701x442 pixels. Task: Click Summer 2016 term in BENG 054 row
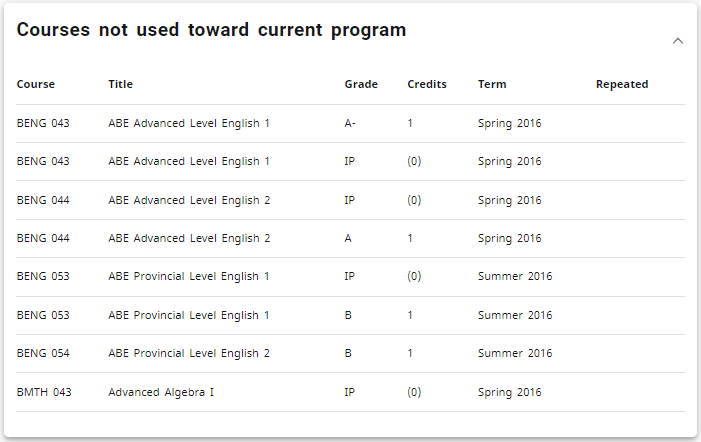point(515,353)
